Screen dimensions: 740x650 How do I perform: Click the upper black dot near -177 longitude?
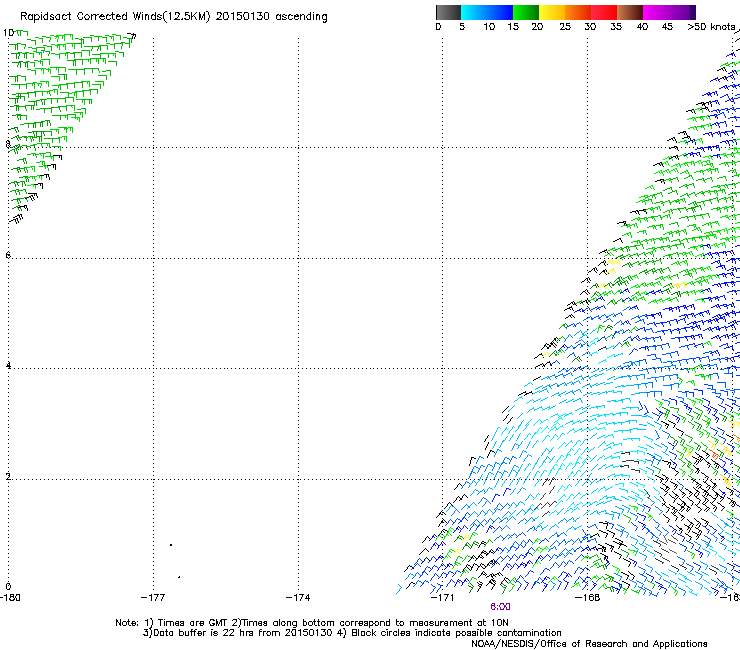[171, 545]
